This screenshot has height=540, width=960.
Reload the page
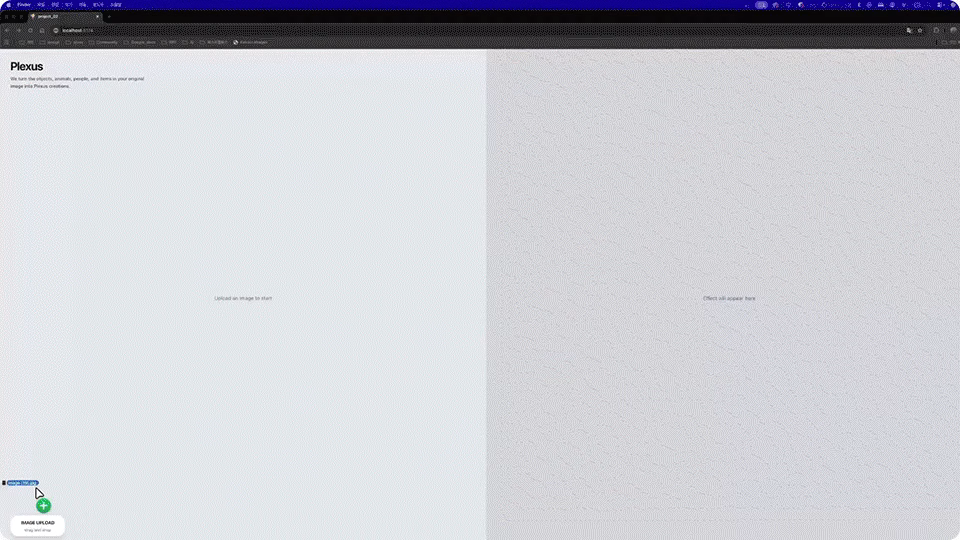pos(30,30)
